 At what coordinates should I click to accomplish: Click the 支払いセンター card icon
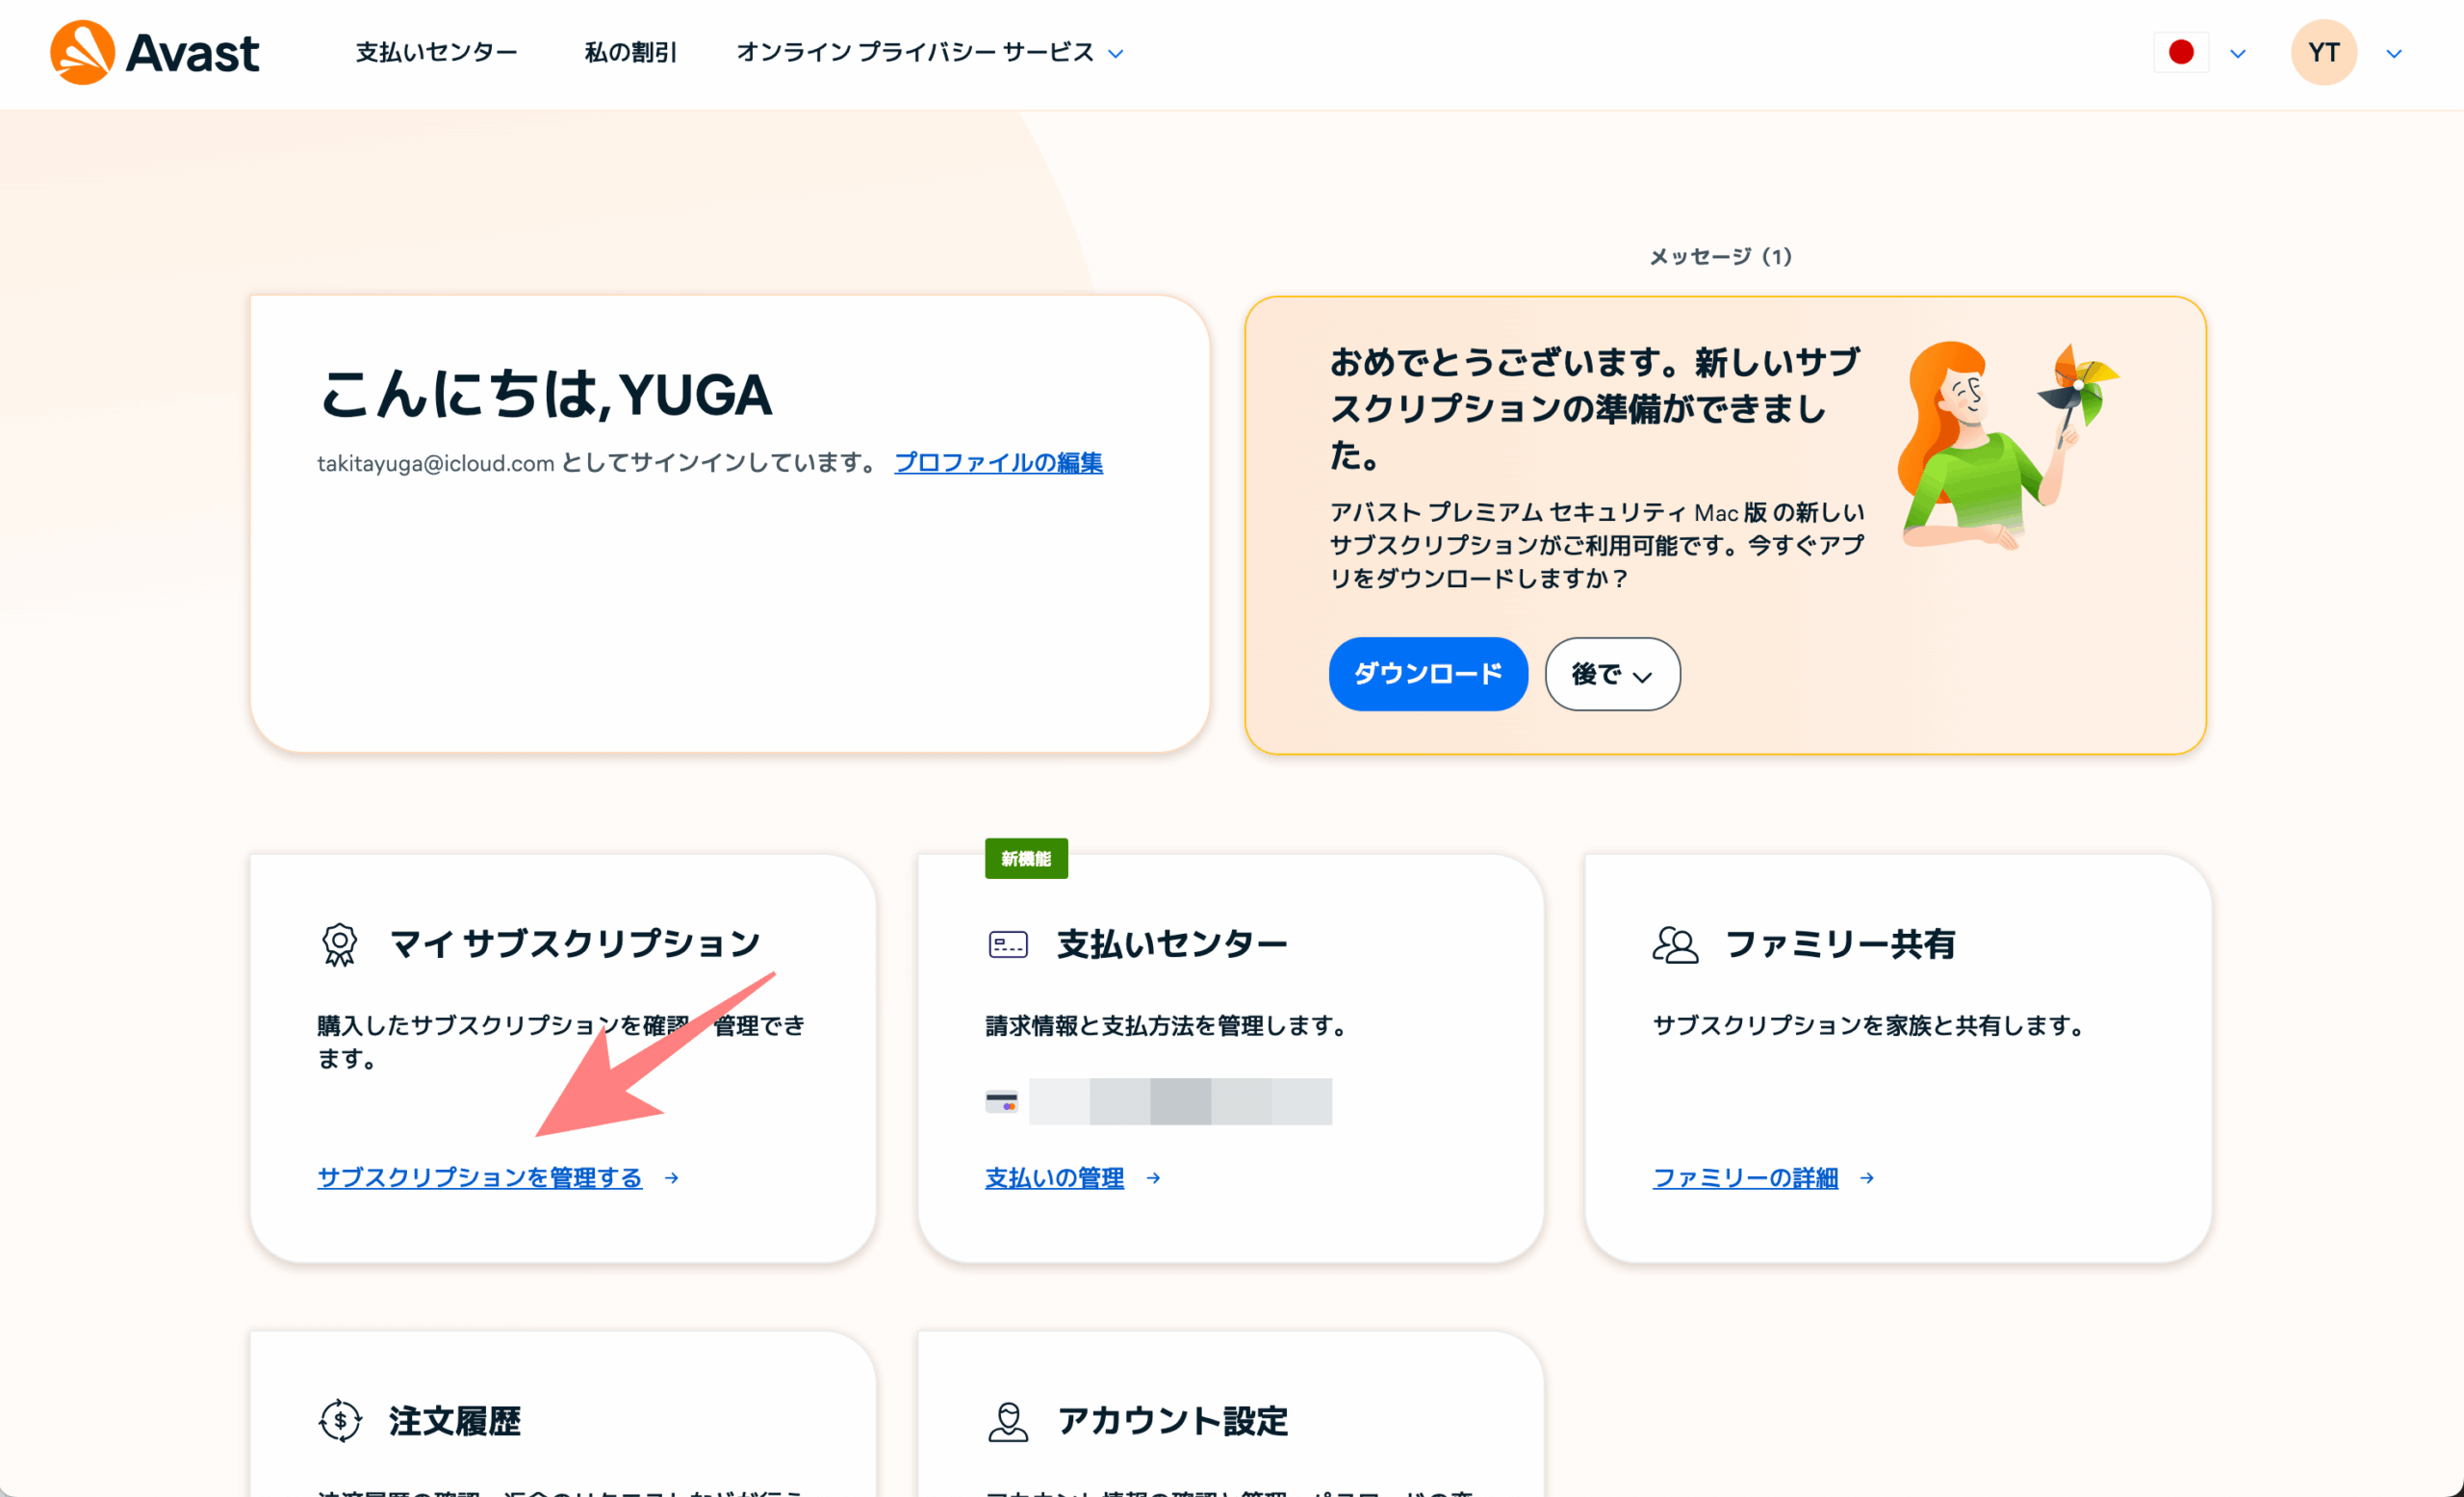point(1008,944)
